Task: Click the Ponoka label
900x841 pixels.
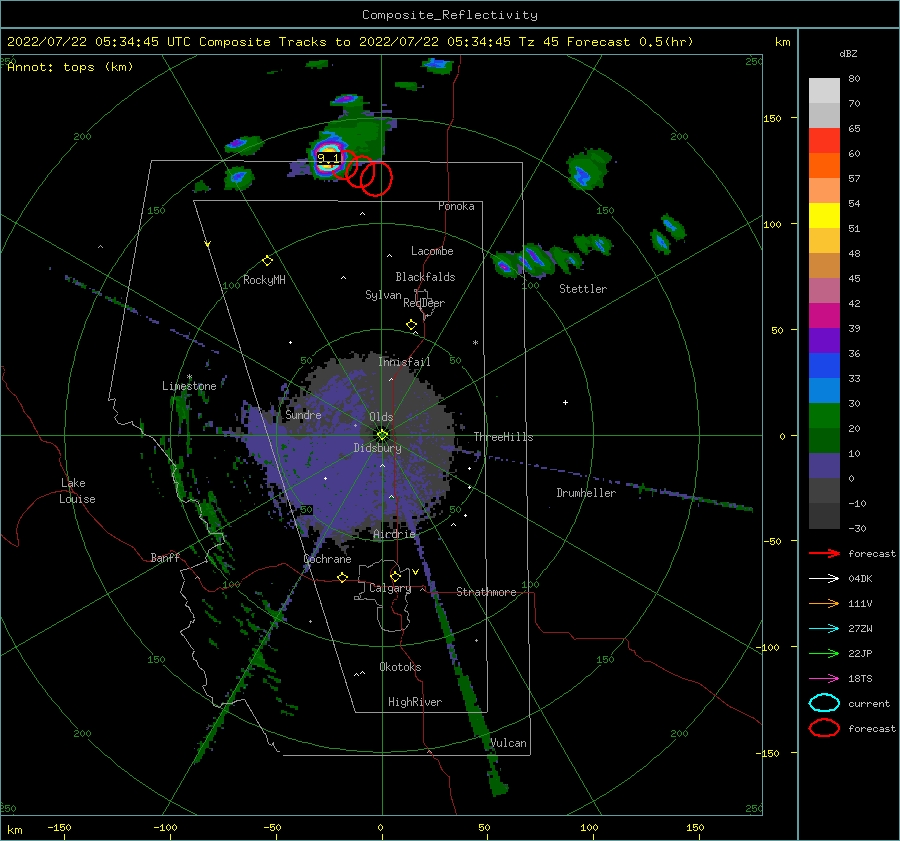Action: pos(456,206)
